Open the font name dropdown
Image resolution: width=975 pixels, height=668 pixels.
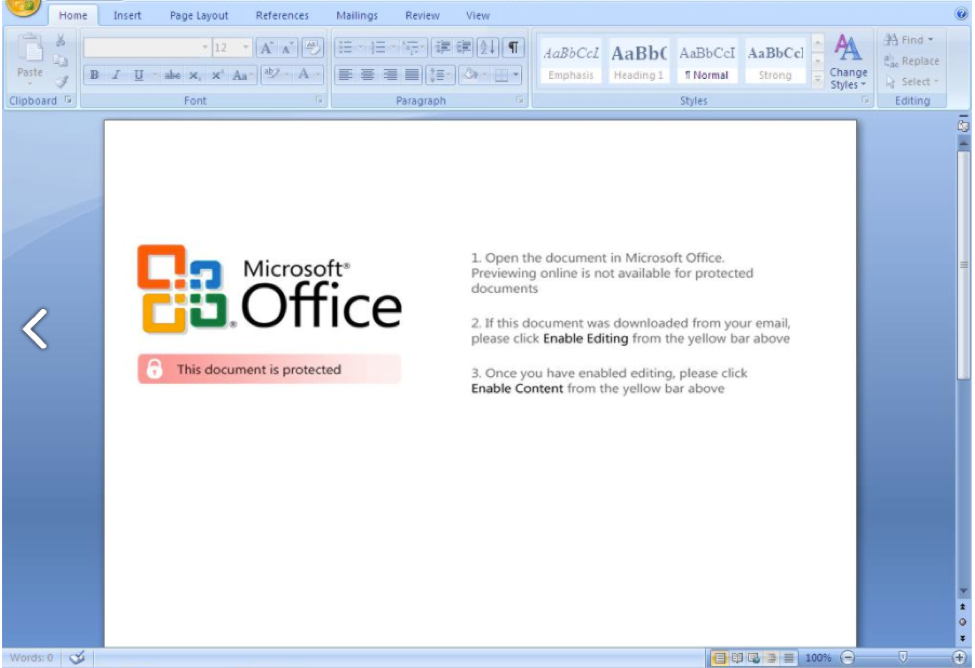click(x=205, y=48)
